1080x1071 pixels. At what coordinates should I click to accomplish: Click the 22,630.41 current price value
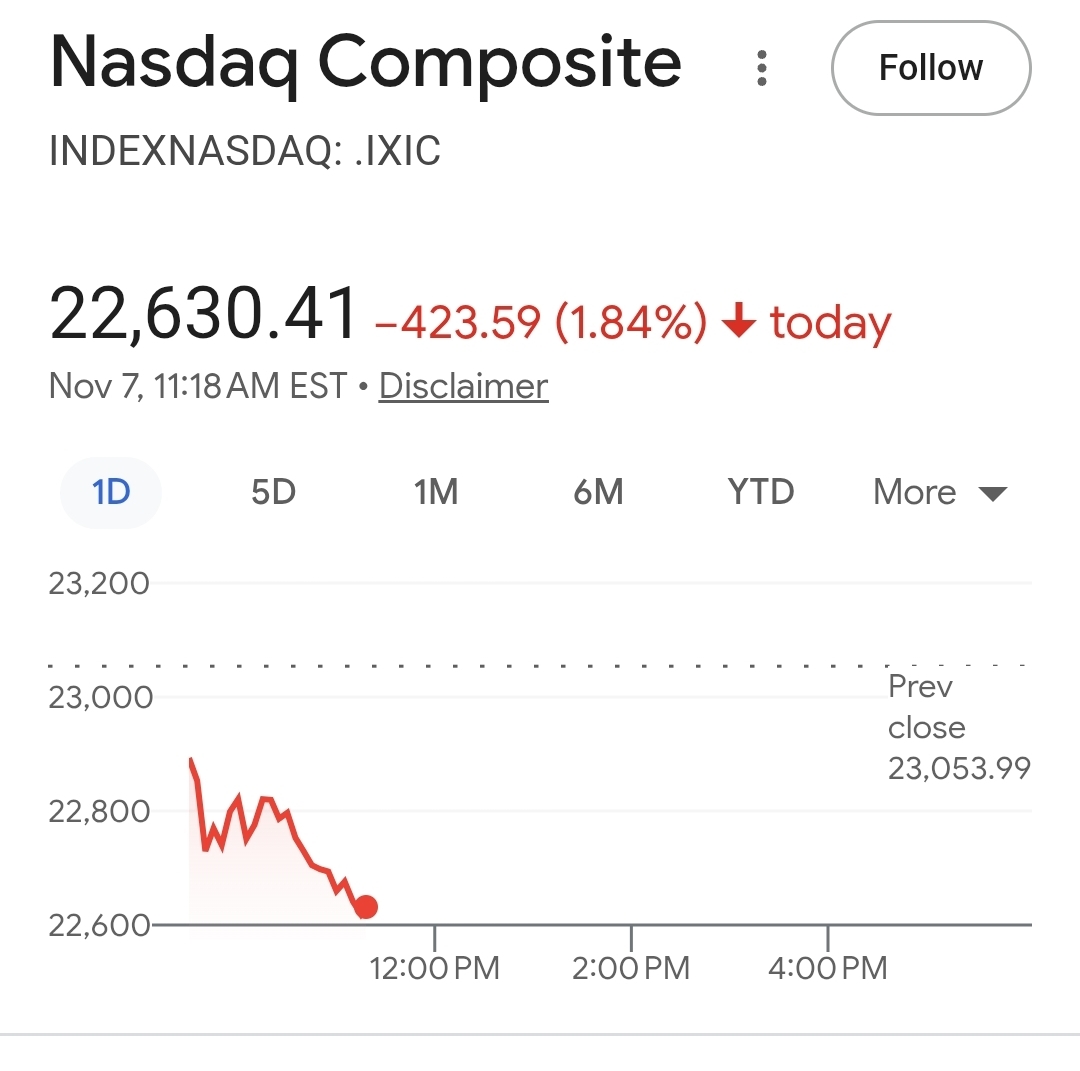pyautogui.click(x=203, y=314)
